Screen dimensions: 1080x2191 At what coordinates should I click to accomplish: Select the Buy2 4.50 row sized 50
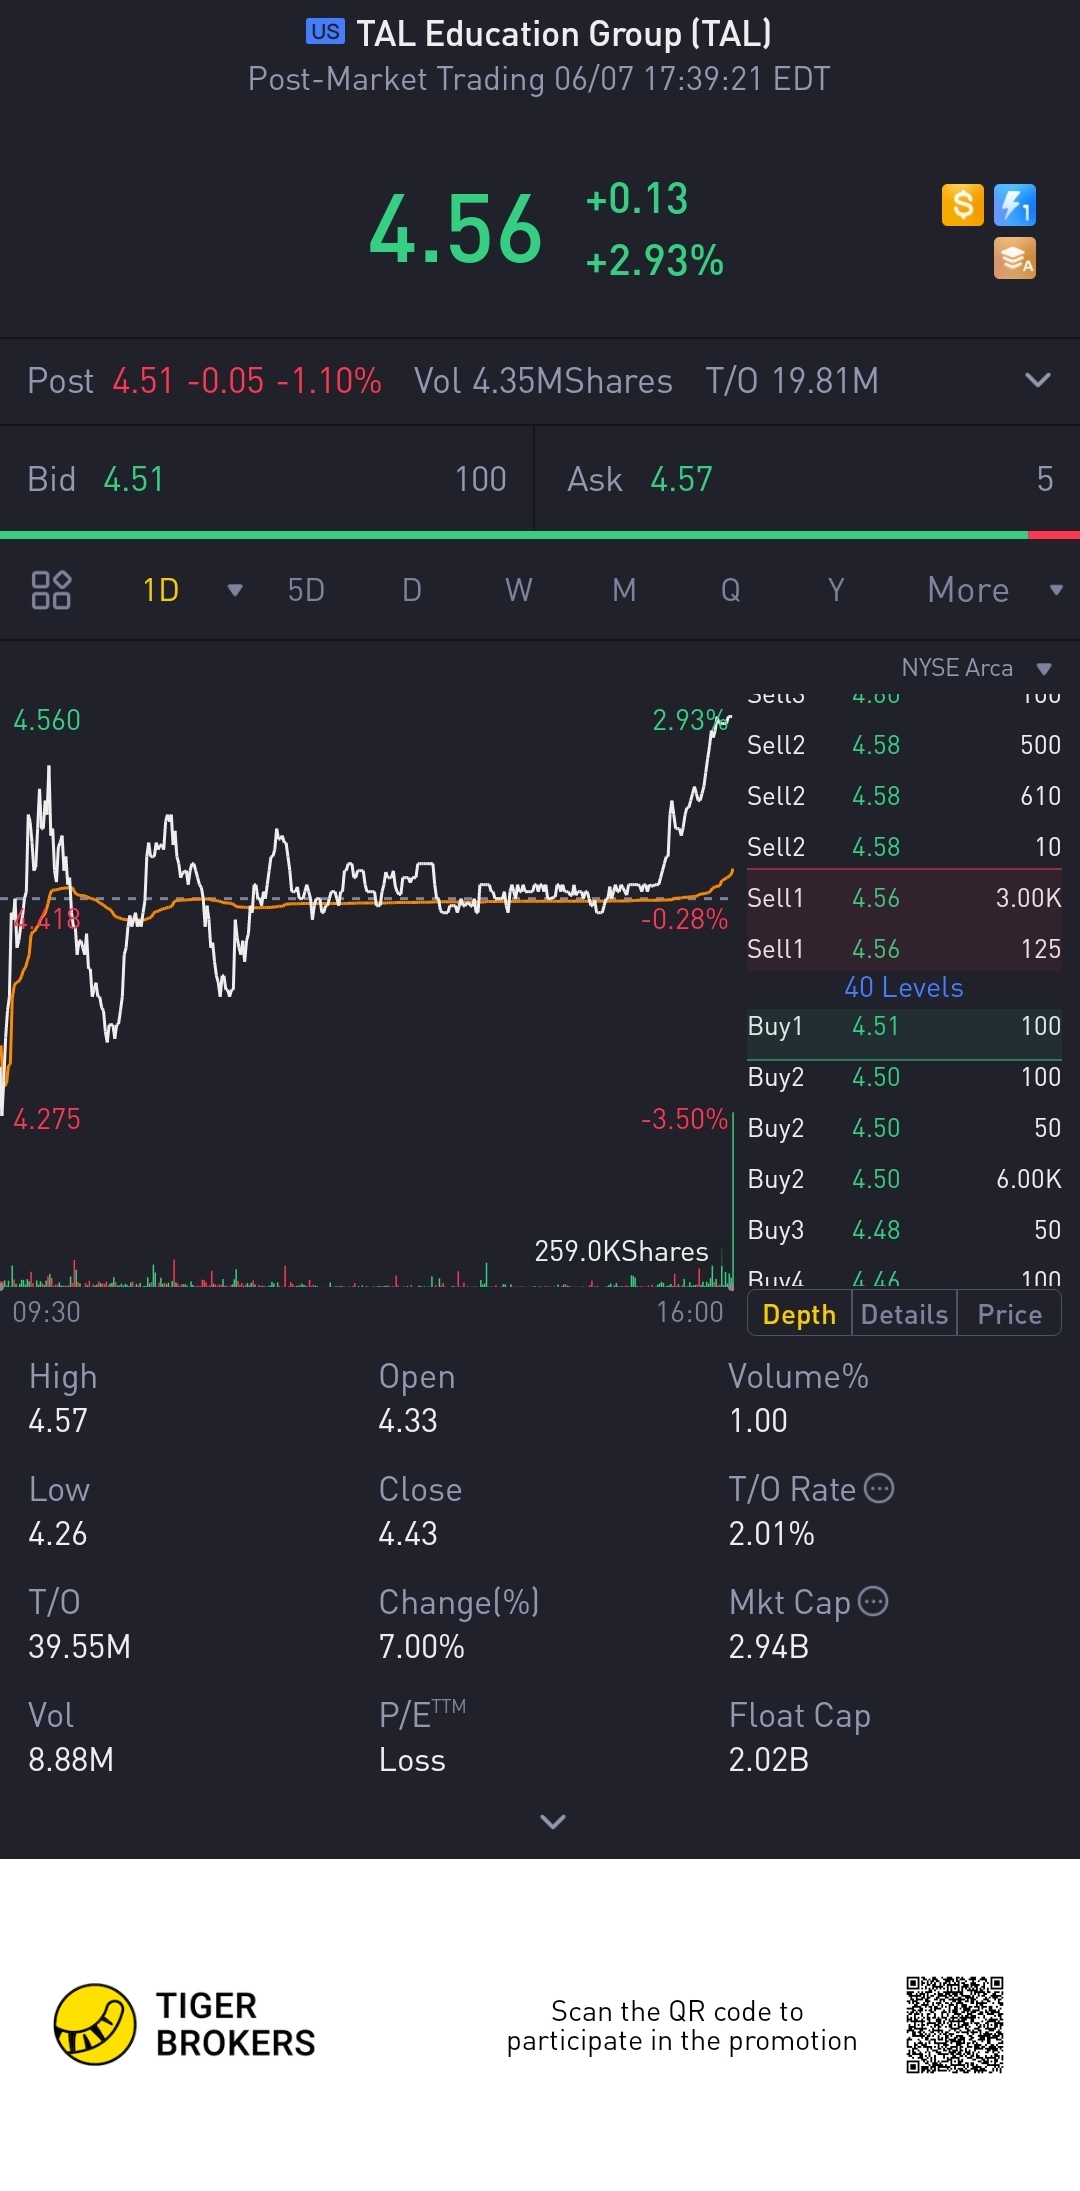904,1128
